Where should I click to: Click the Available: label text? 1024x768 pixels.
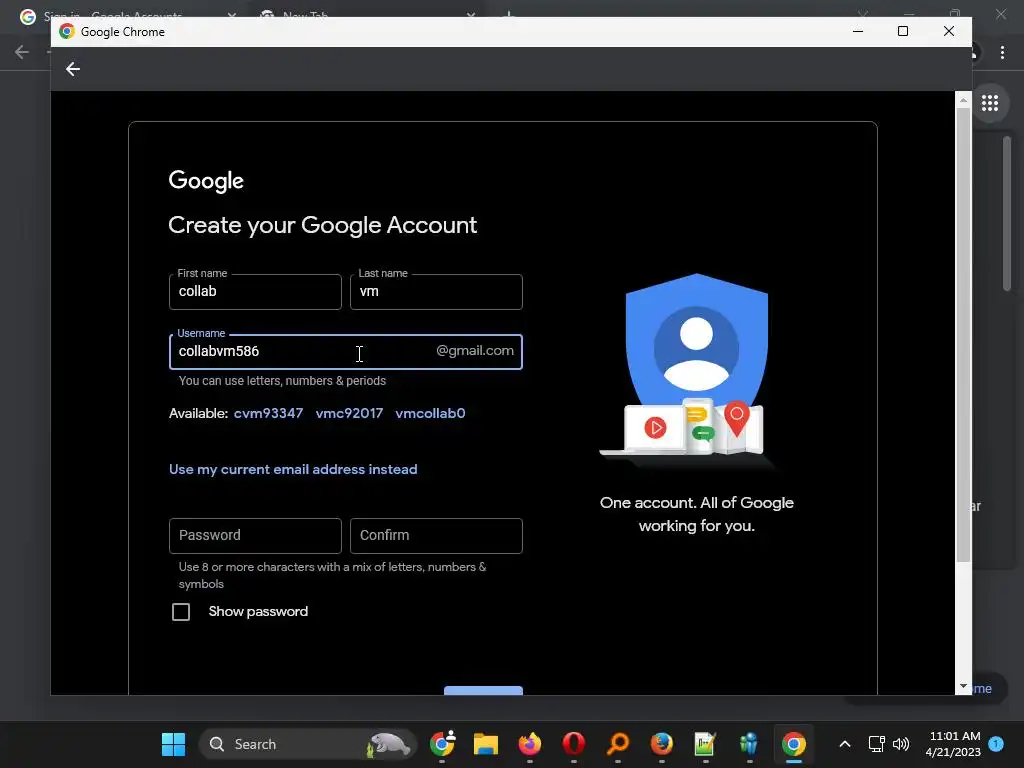click(x=199, y=413)
